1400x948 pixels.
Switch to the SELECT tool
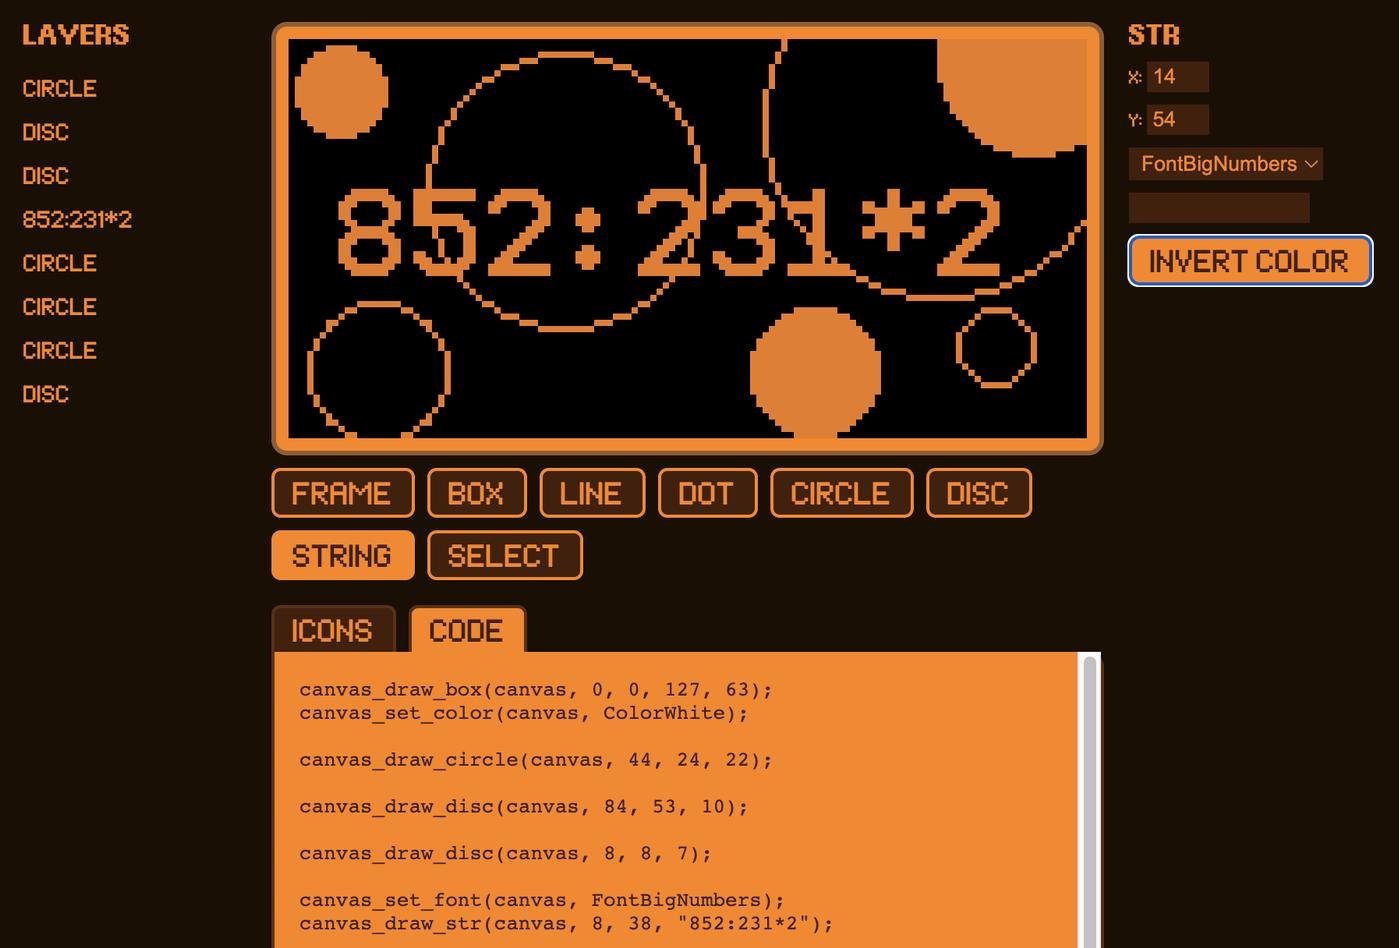pos(504,555)
